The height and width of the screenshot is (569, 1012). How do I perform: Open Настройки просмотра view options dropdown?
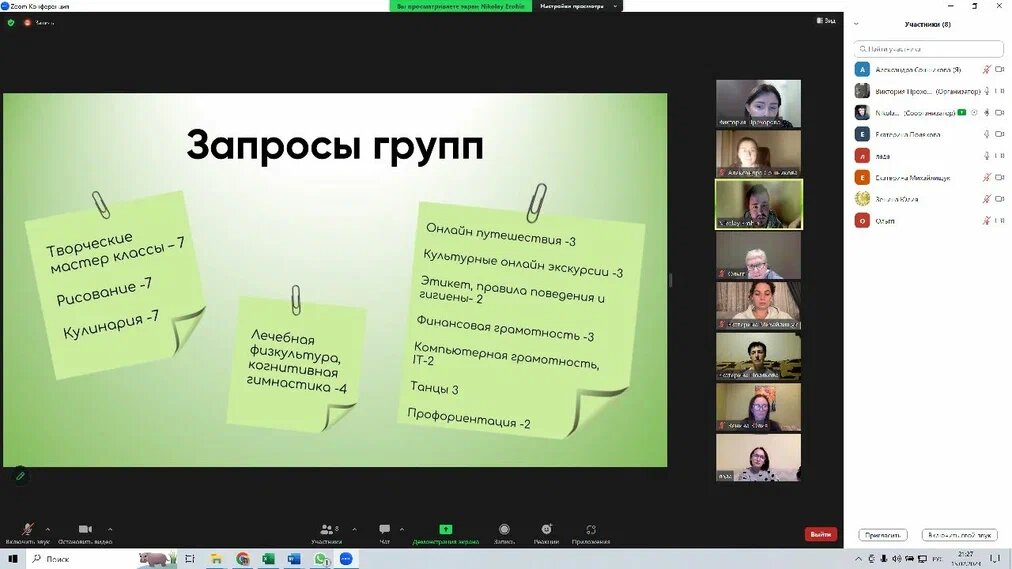[578, 6]
